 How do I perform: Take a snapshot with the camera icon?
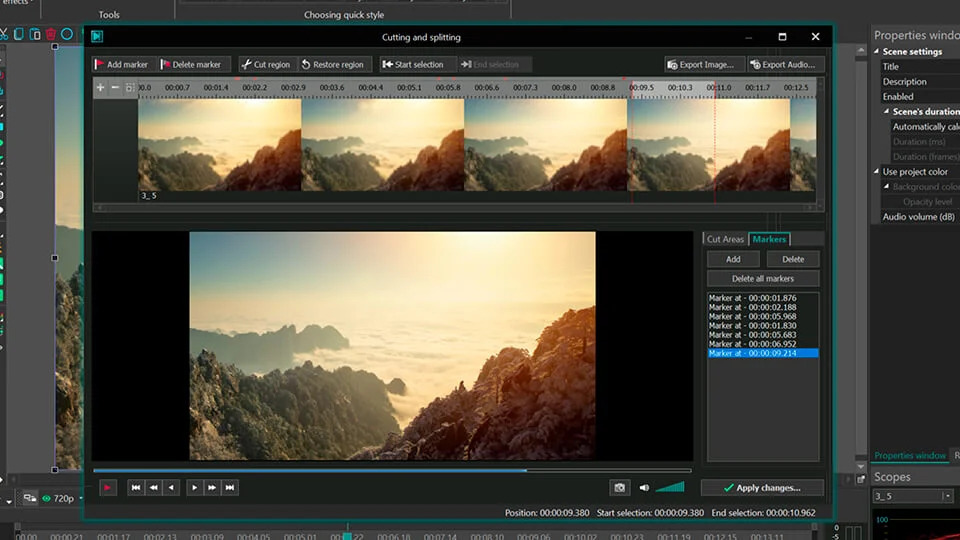click(620, 488)
